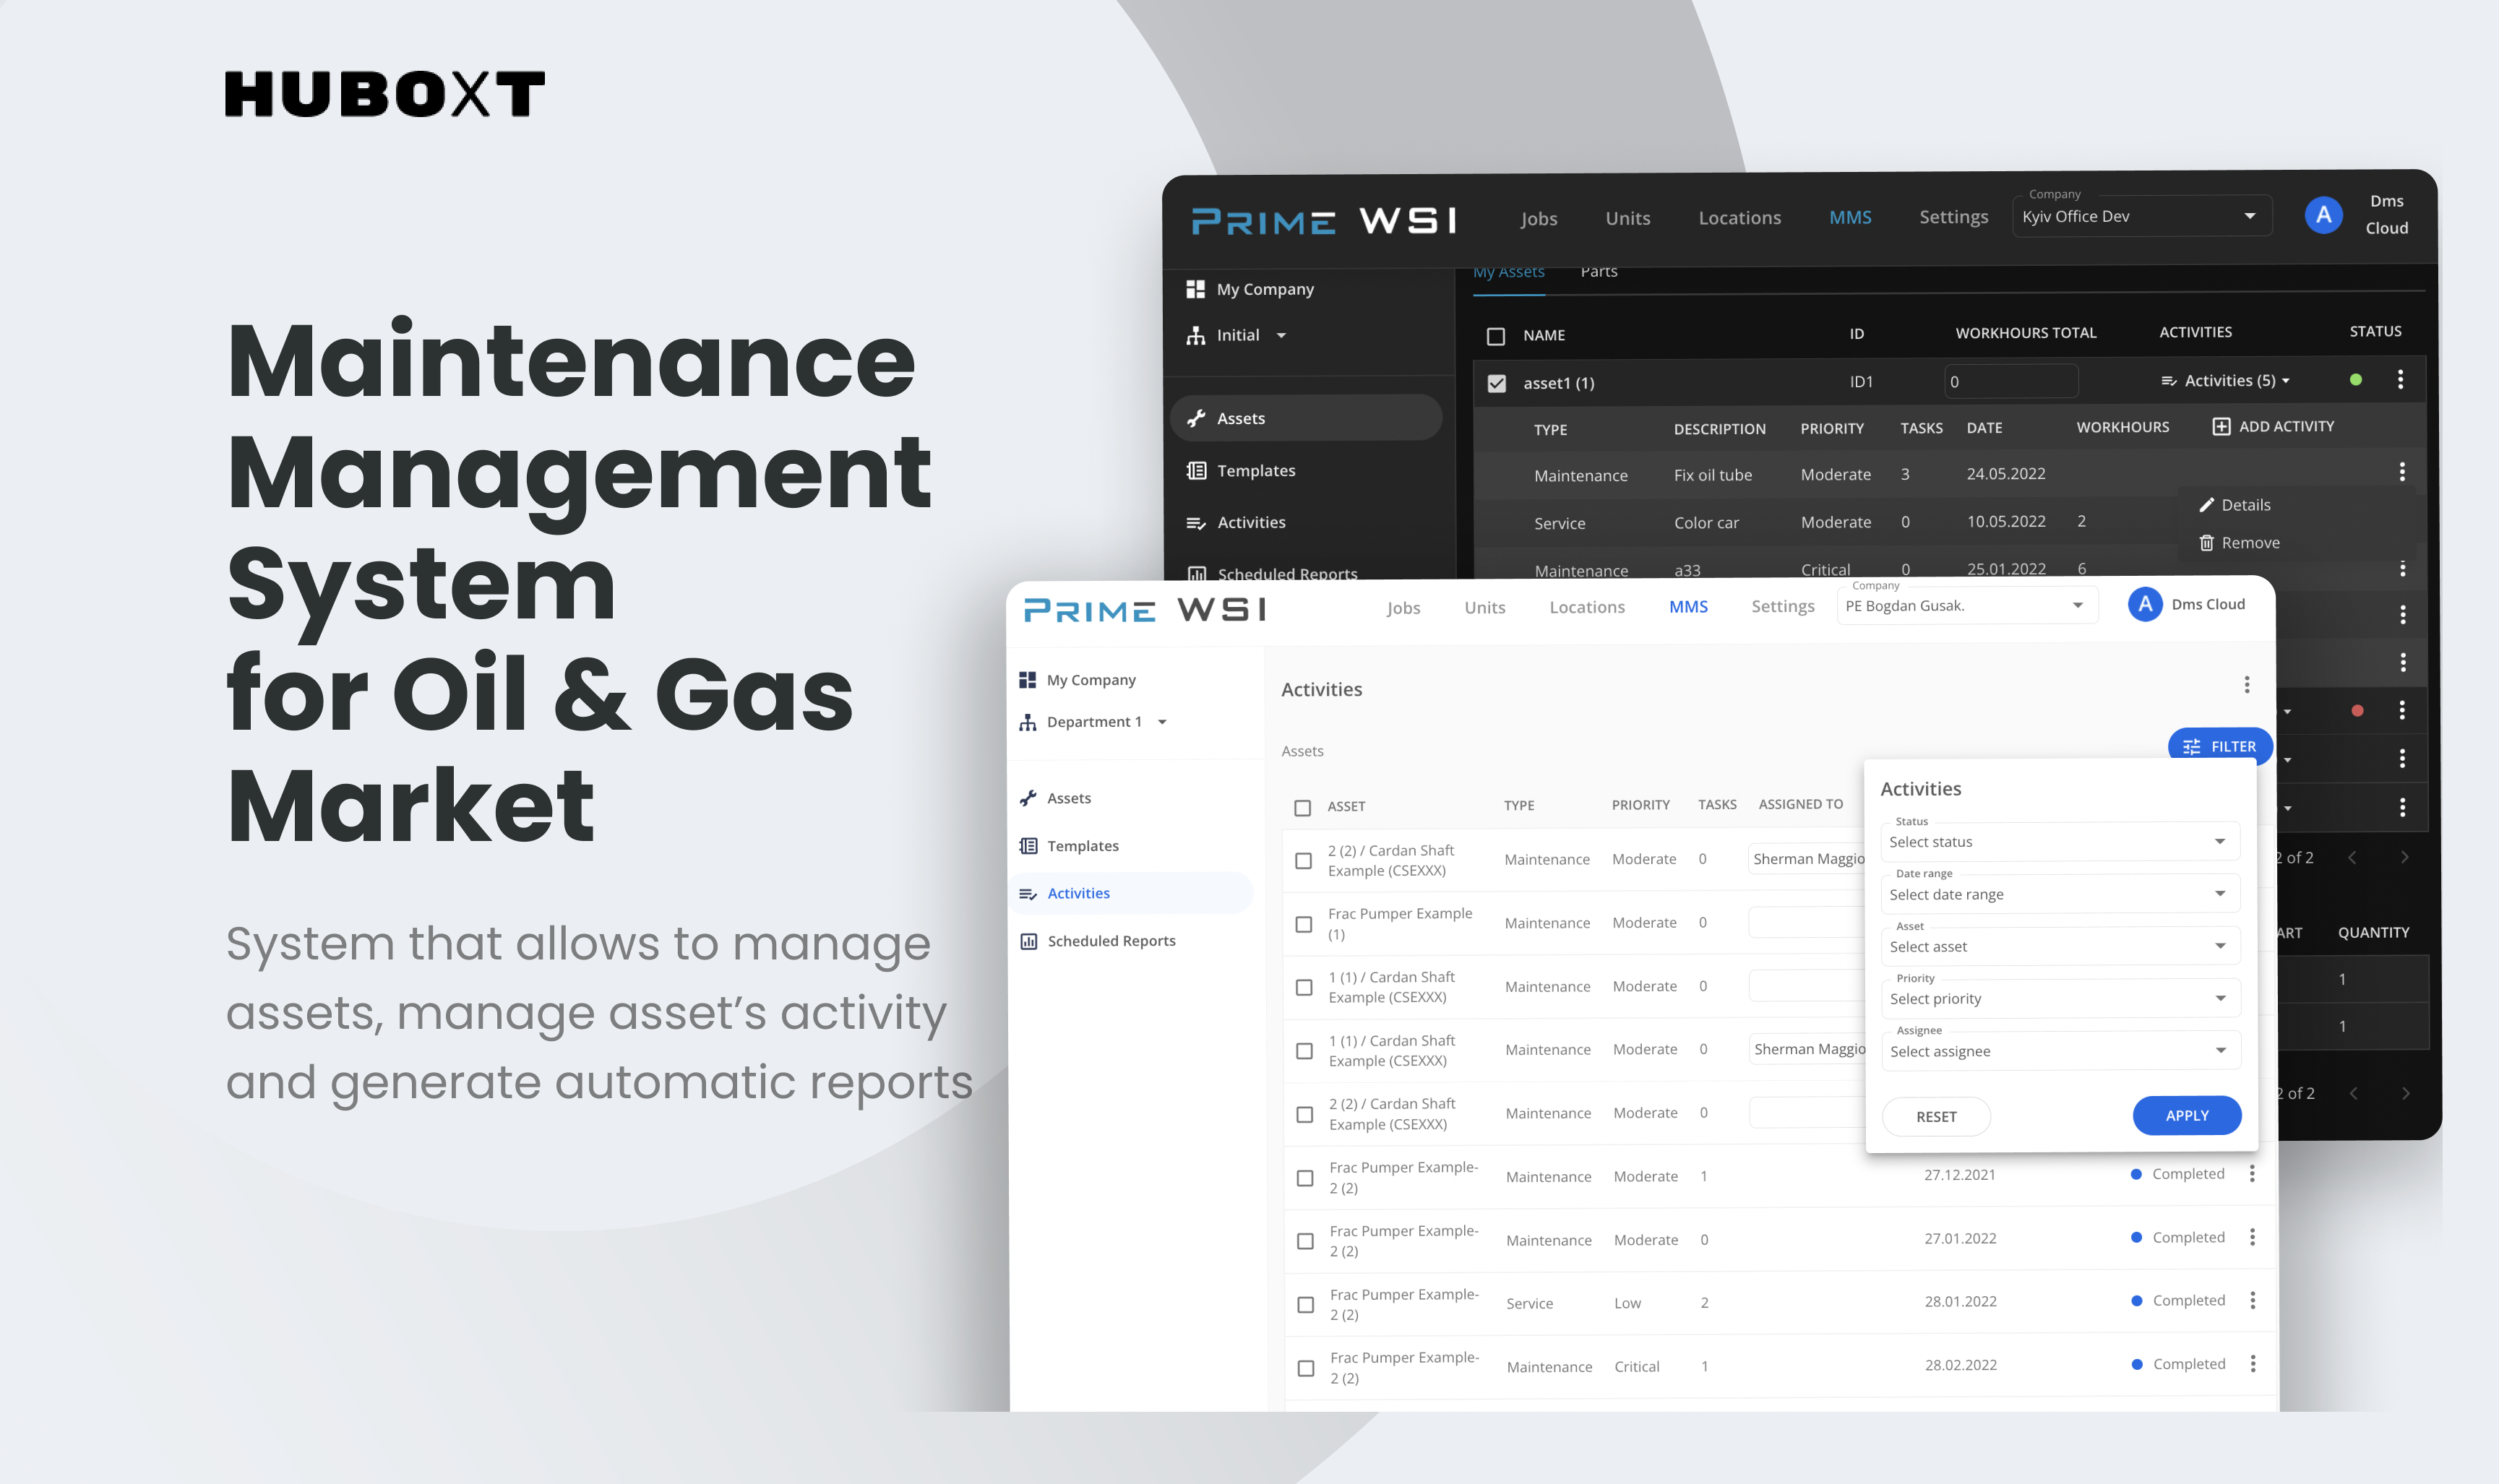Click Department 1 org-chart icon in light sidebar

[x=1027, y=722]
